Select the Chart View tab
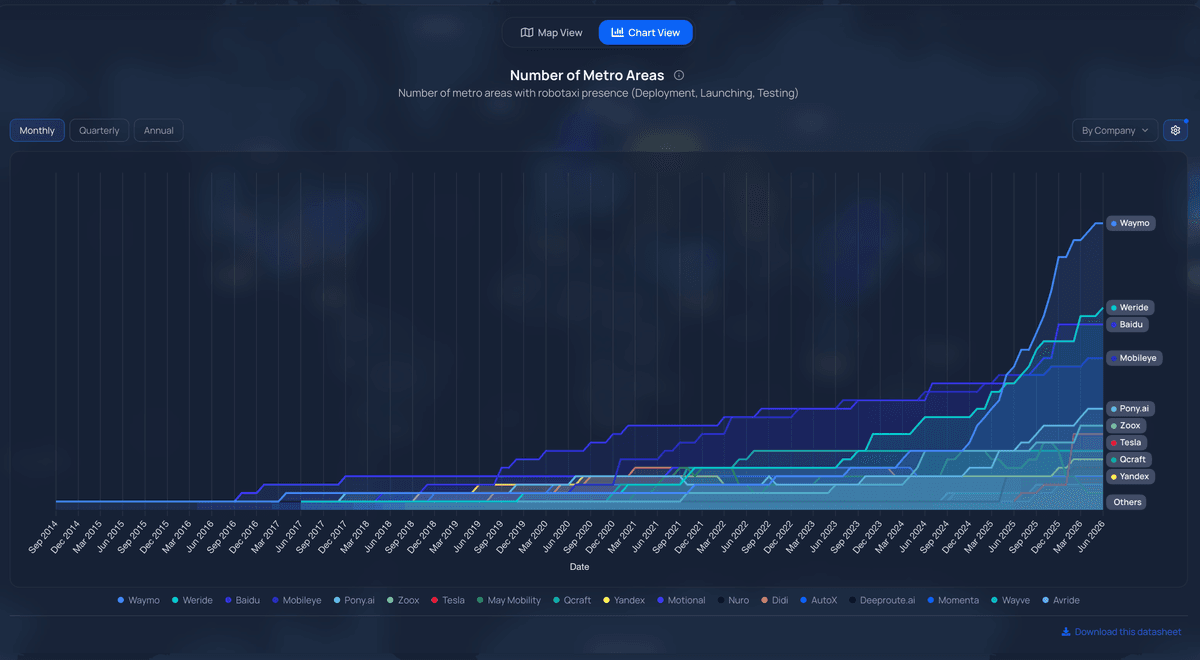Viewport: 1200px width, 660px height. click(645, 32)
